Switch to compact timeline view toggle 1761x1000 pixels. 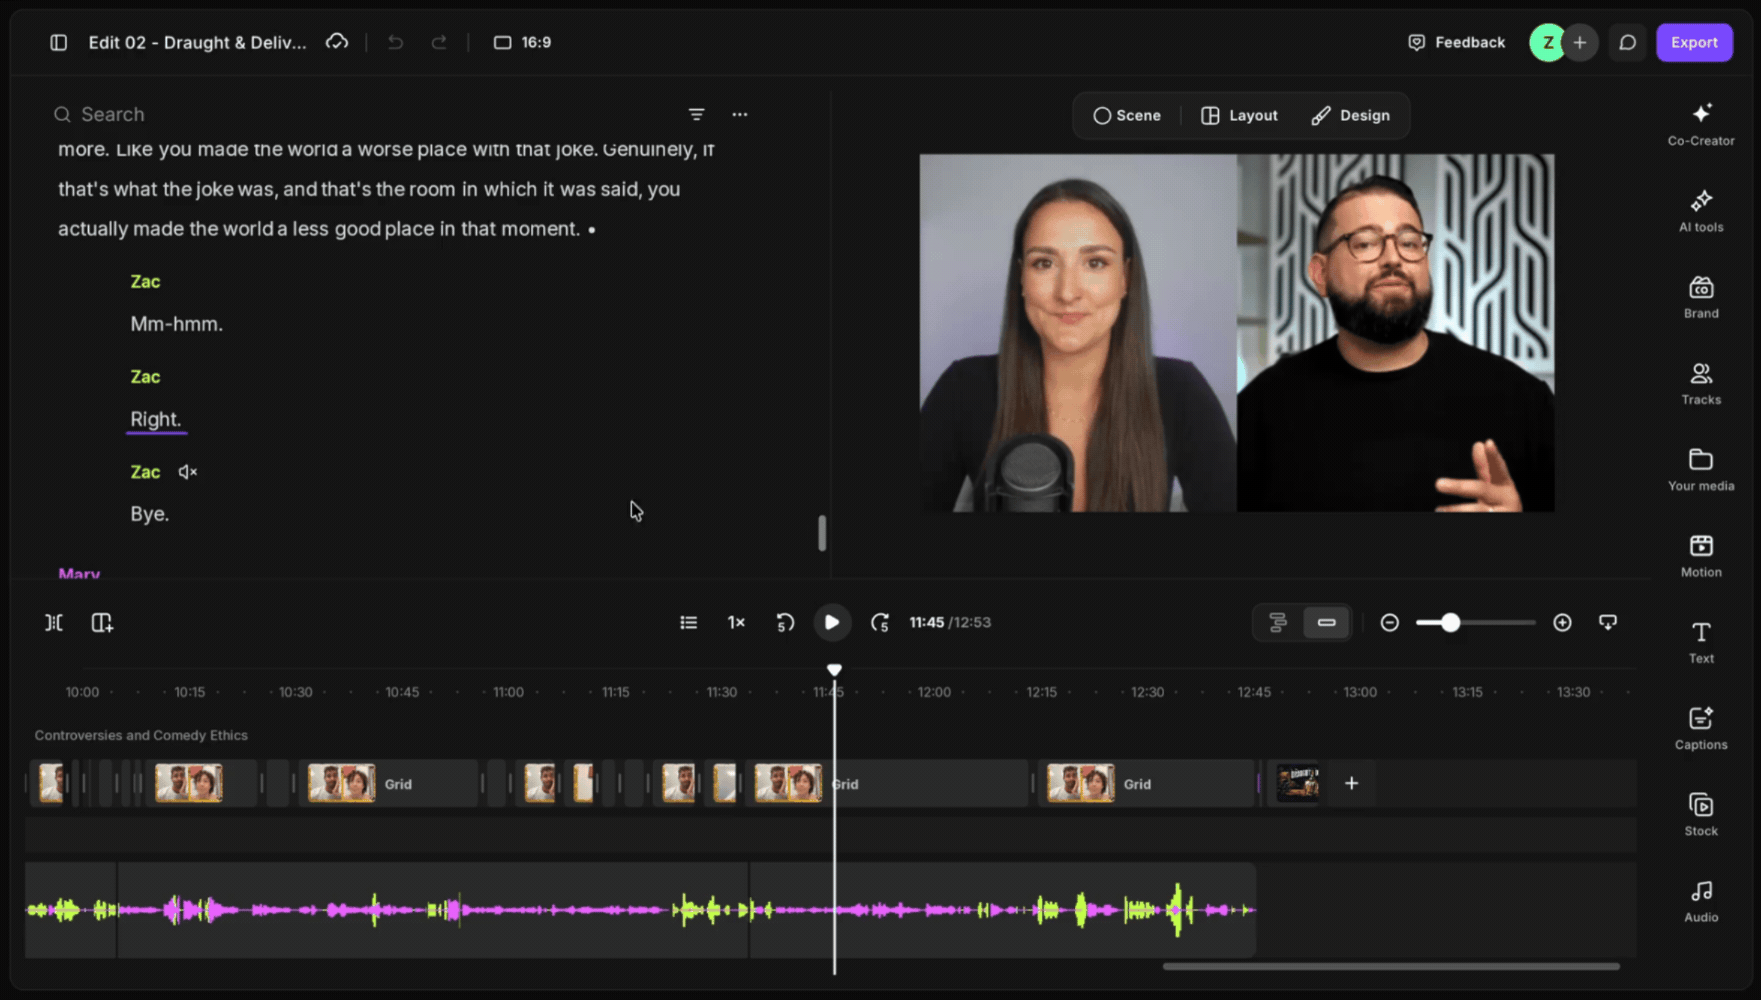pyautogui.click(x=1326, y=622)
